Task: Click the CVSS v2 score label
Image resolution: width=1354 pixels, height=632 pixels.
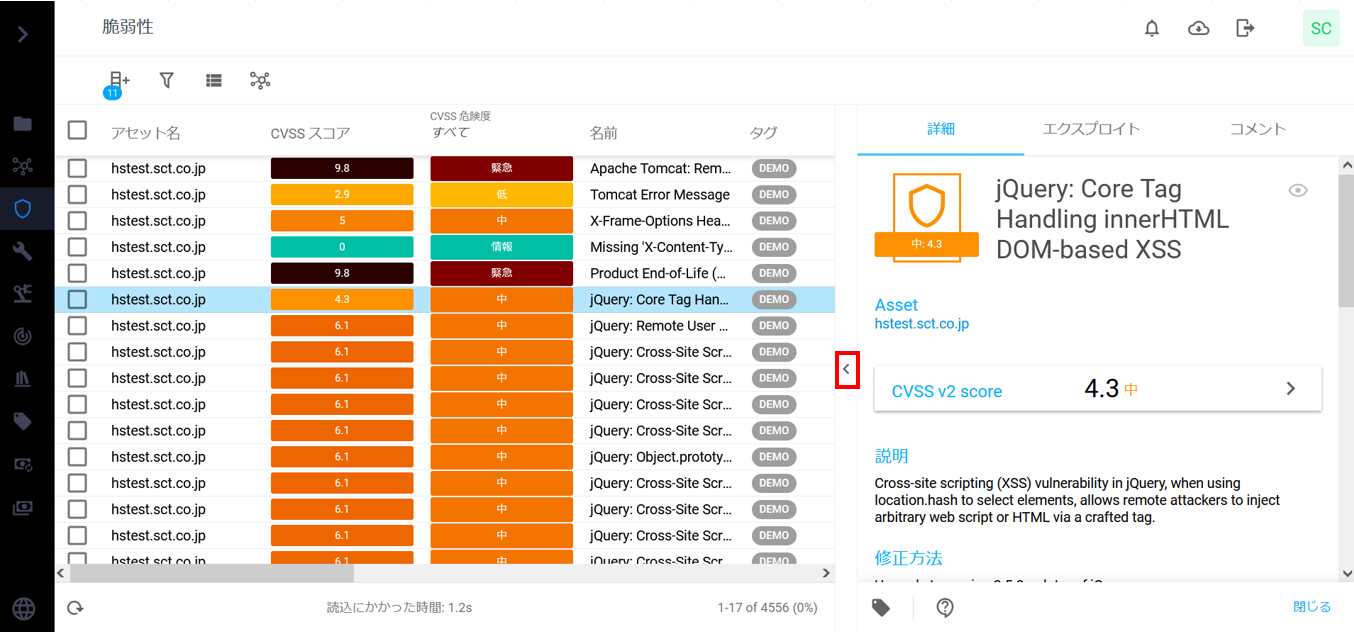Action: pyautogui.click(x=947, y=392)
